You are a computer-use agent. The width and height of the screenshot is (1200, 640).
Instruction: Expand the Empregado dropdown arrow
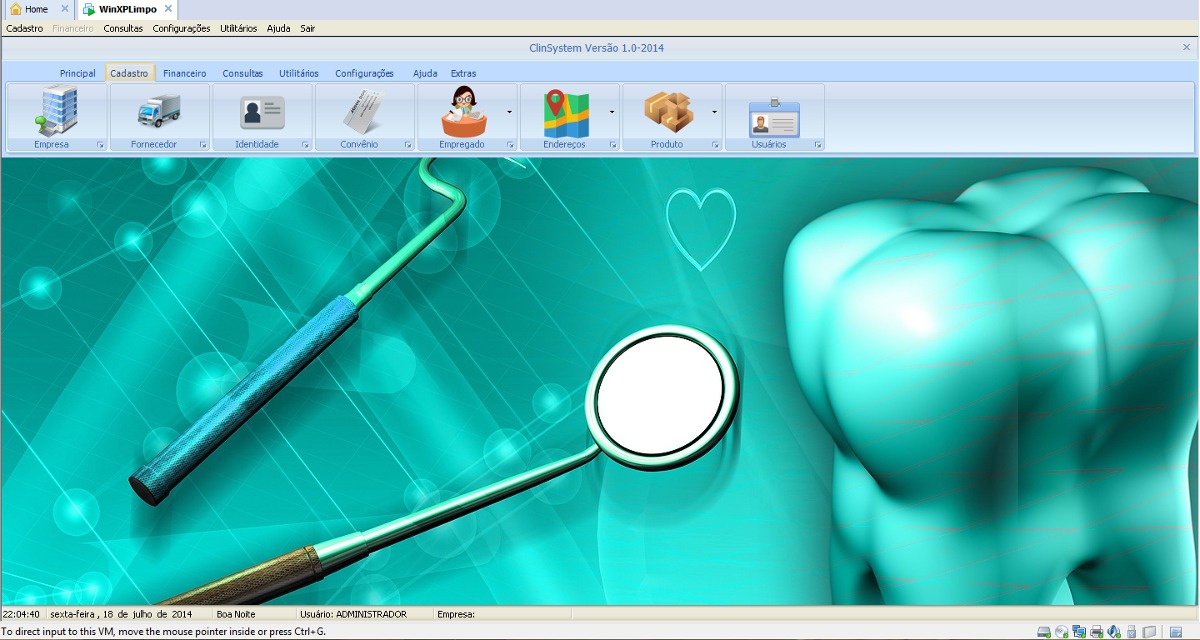tap(510, 112)
